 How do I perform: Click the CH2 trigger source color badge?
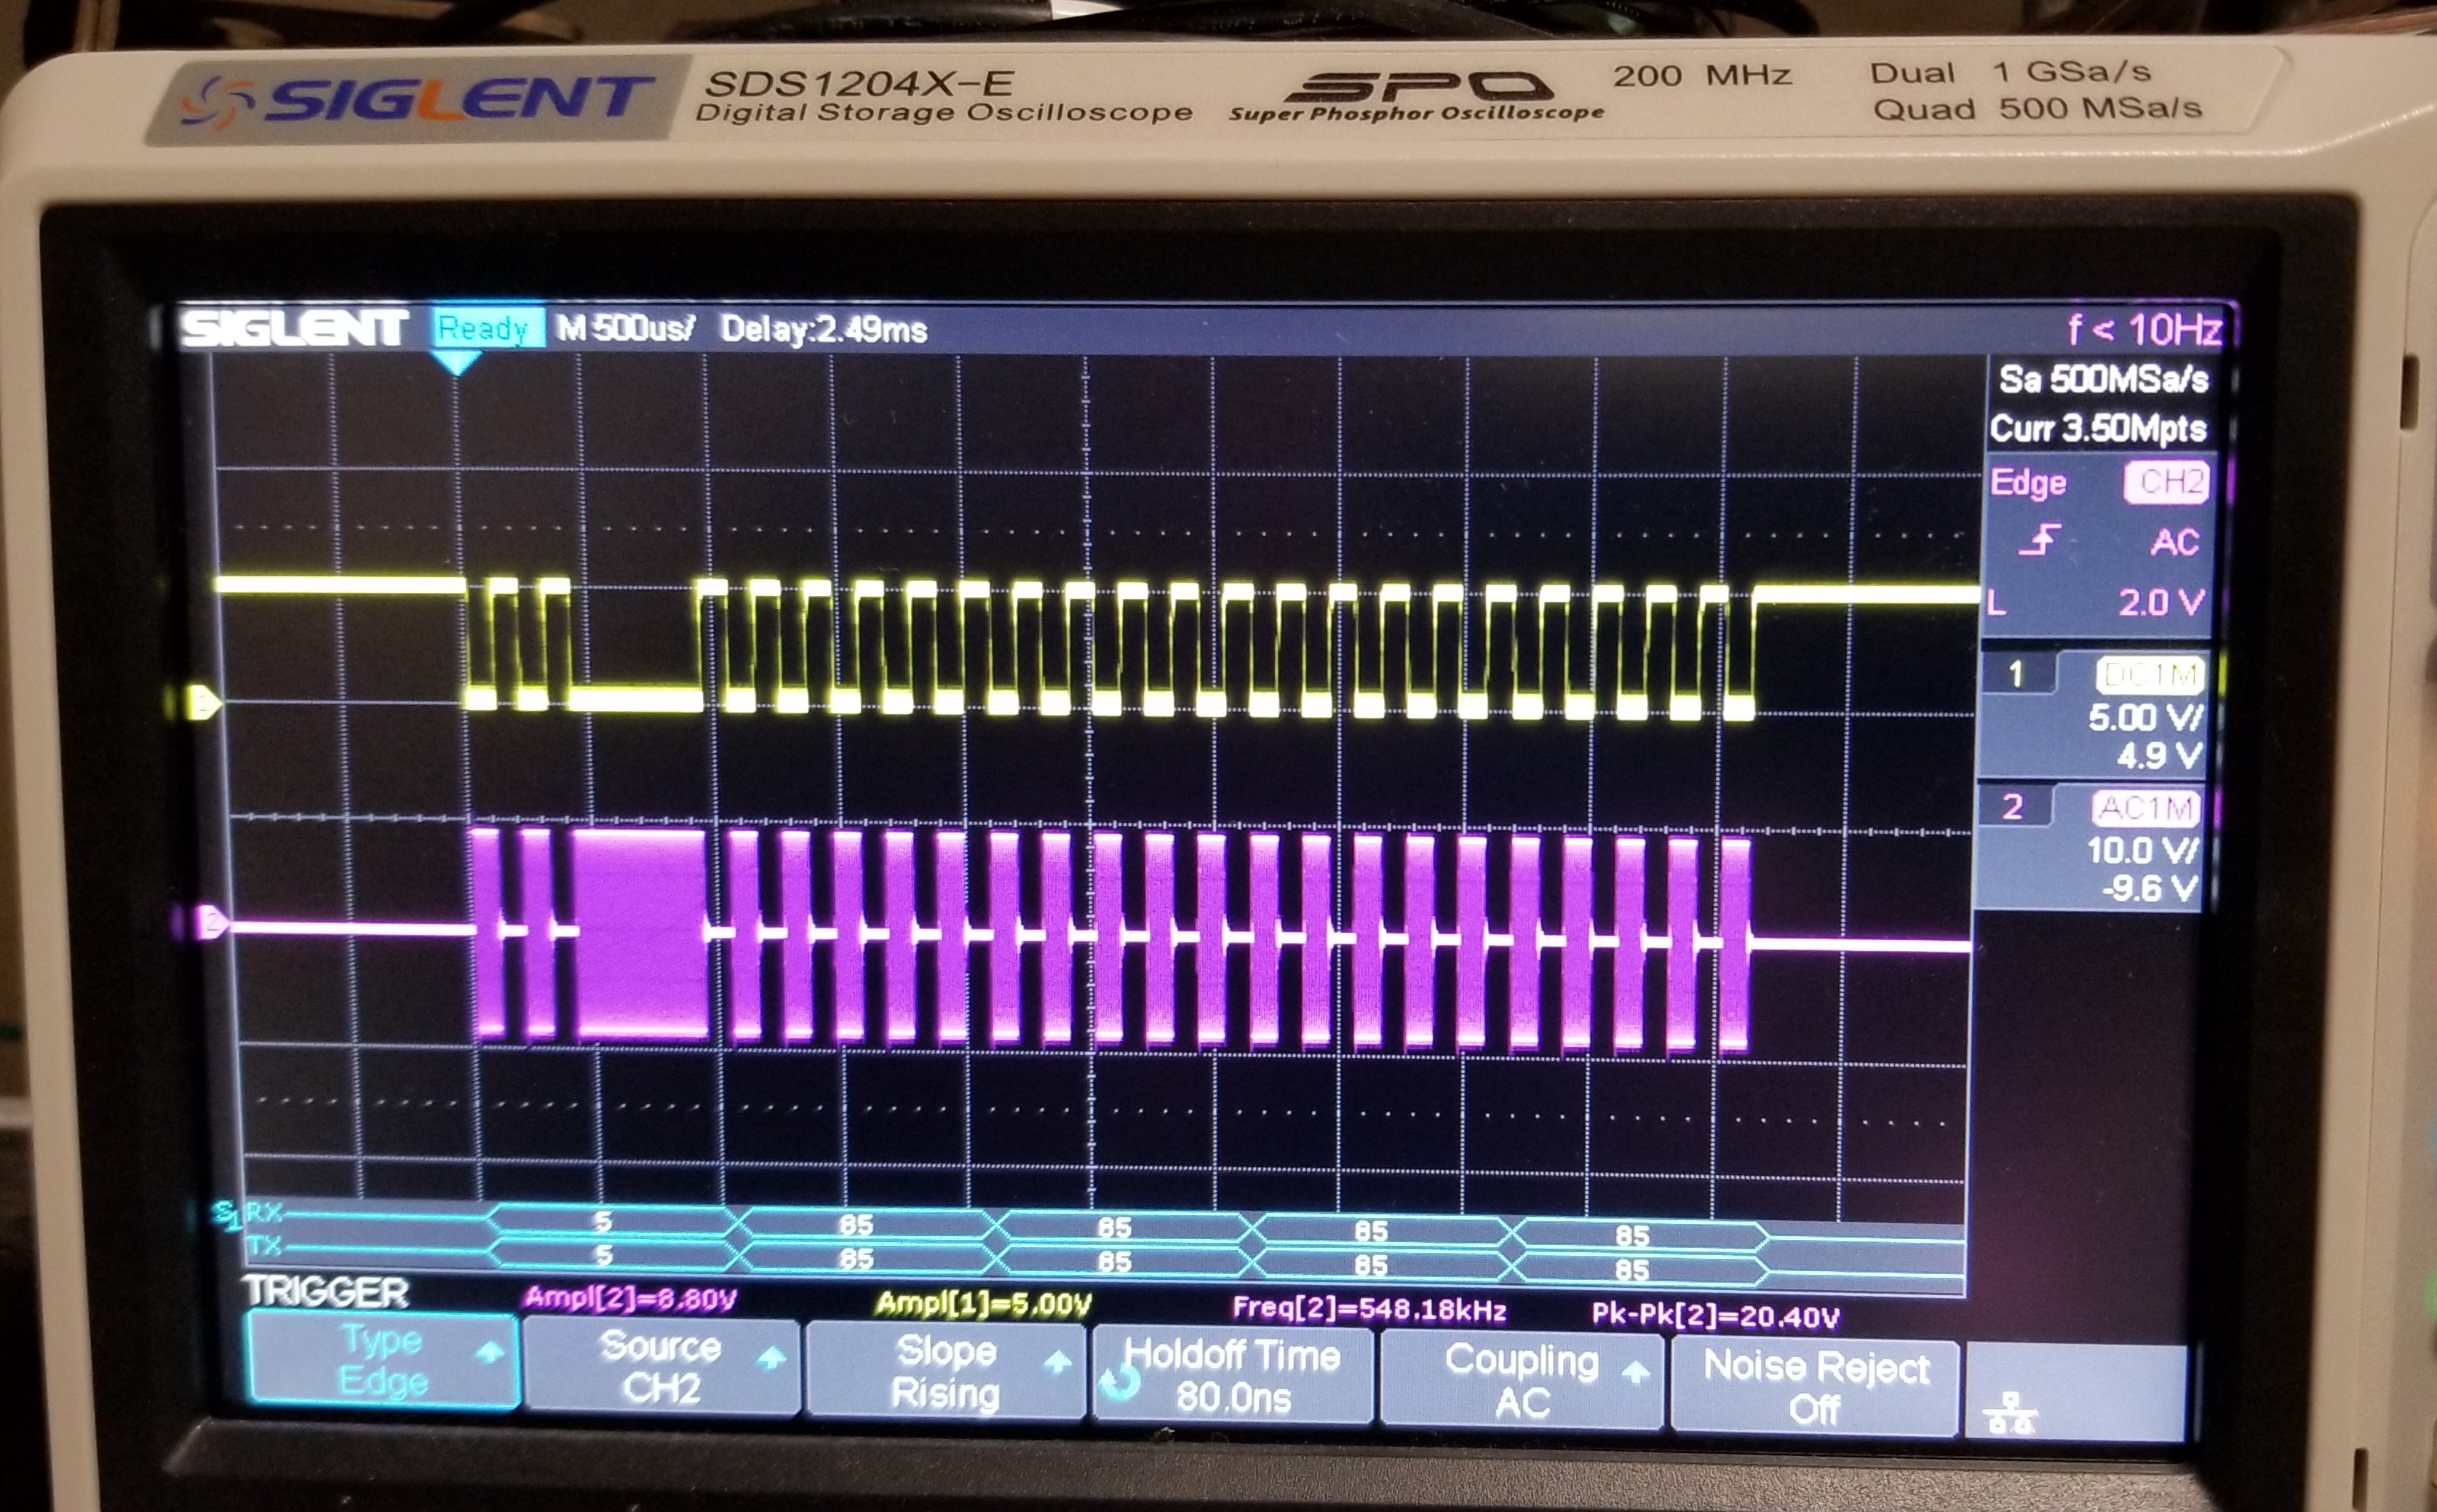click(2166, 483)
